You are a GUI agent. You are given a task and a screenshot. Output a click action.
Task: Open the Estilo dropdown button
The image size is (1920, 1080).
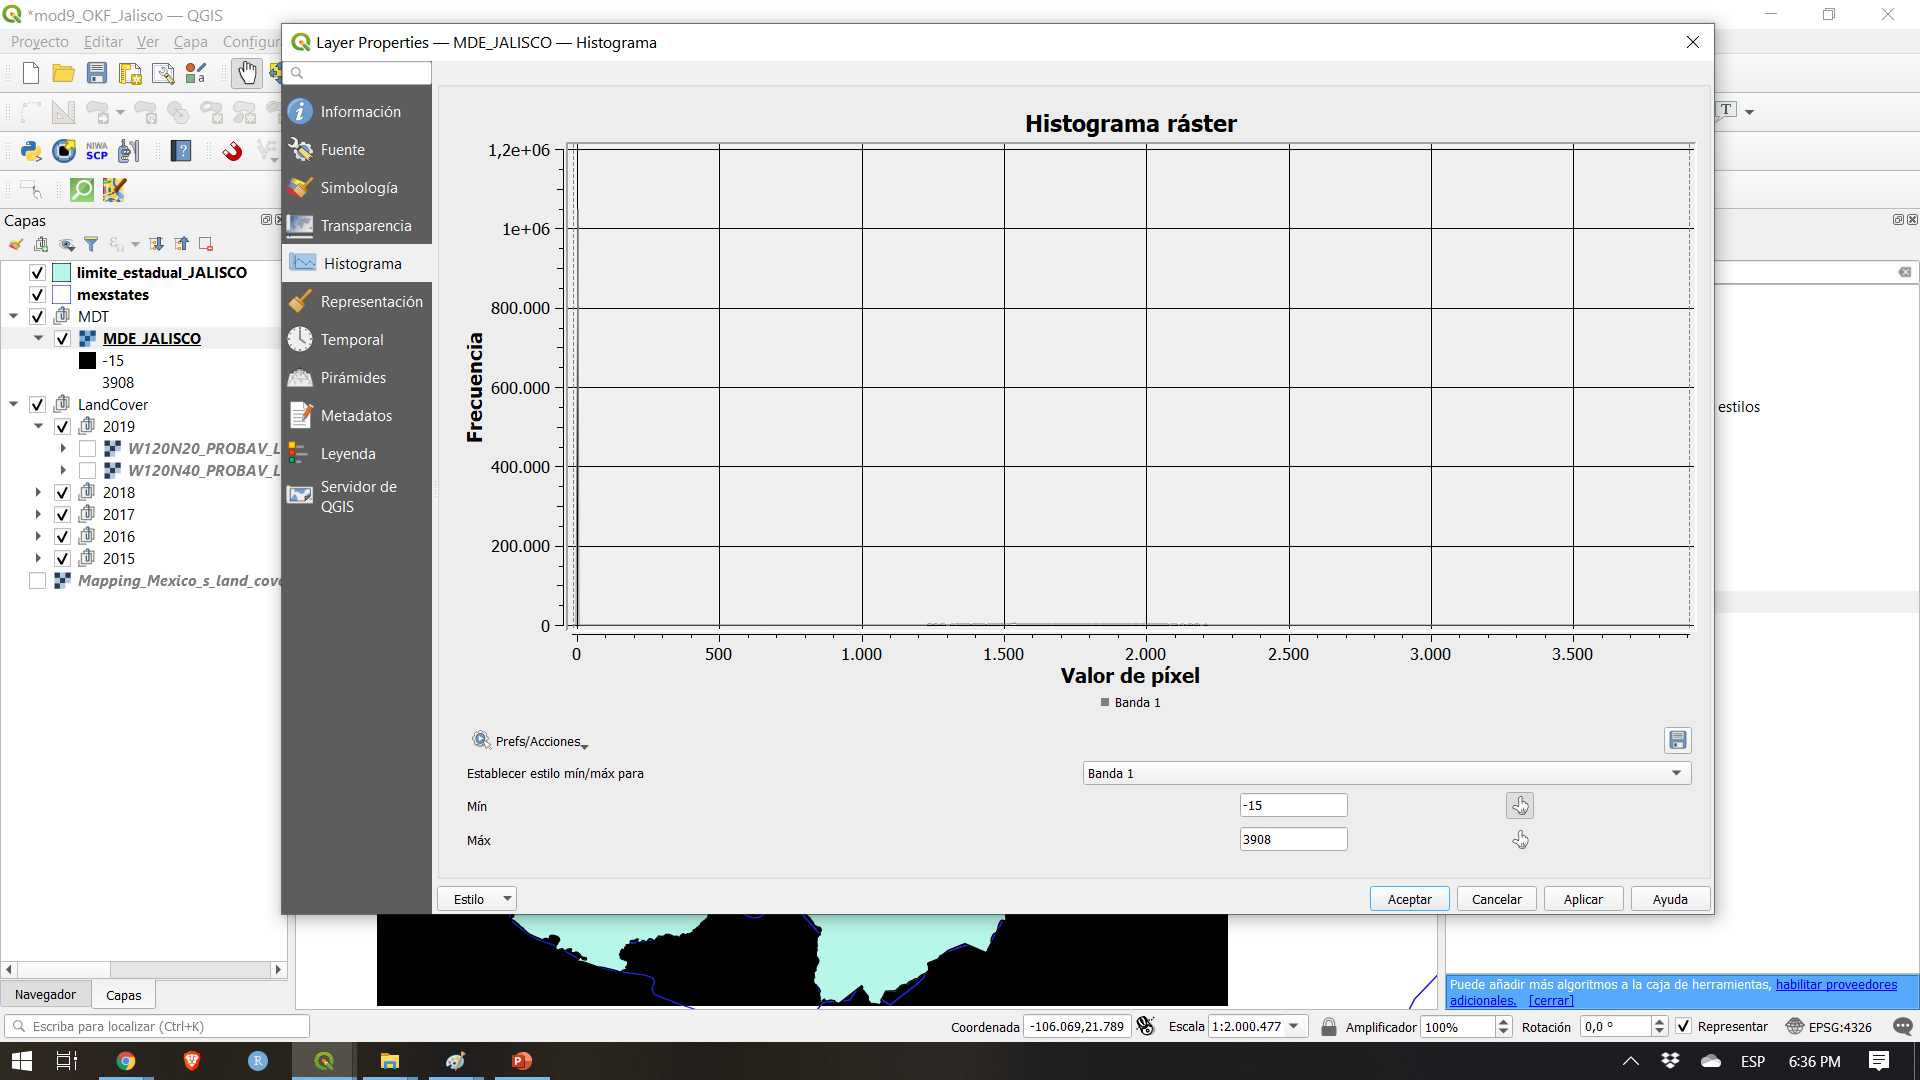[x=477, y=899]
